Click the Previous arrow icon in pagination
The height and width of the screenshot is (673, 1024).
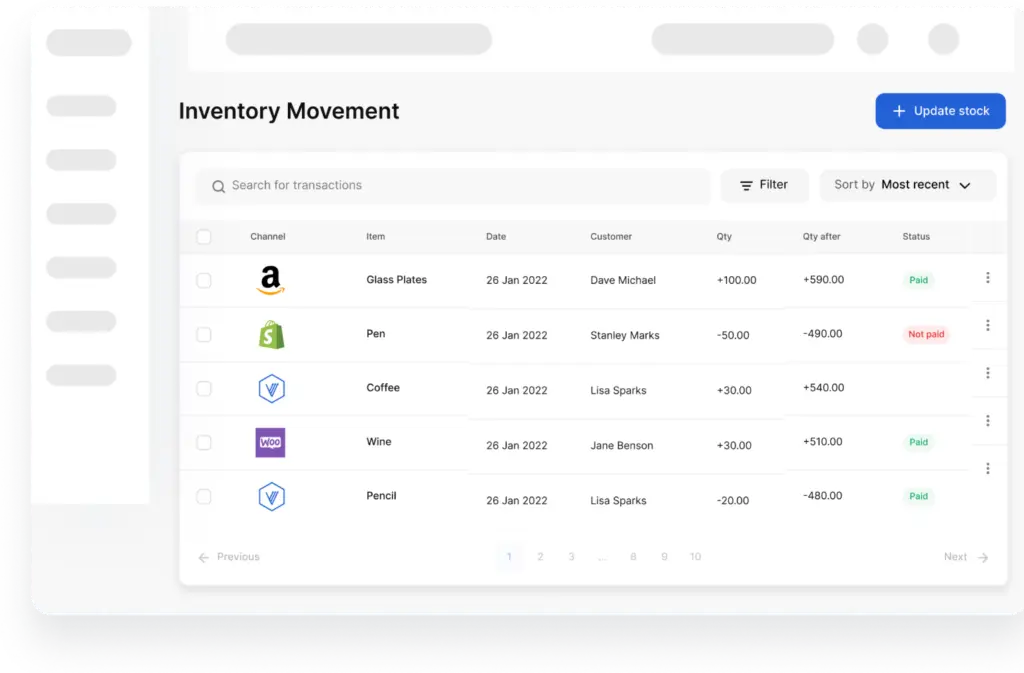click(203, 557)
